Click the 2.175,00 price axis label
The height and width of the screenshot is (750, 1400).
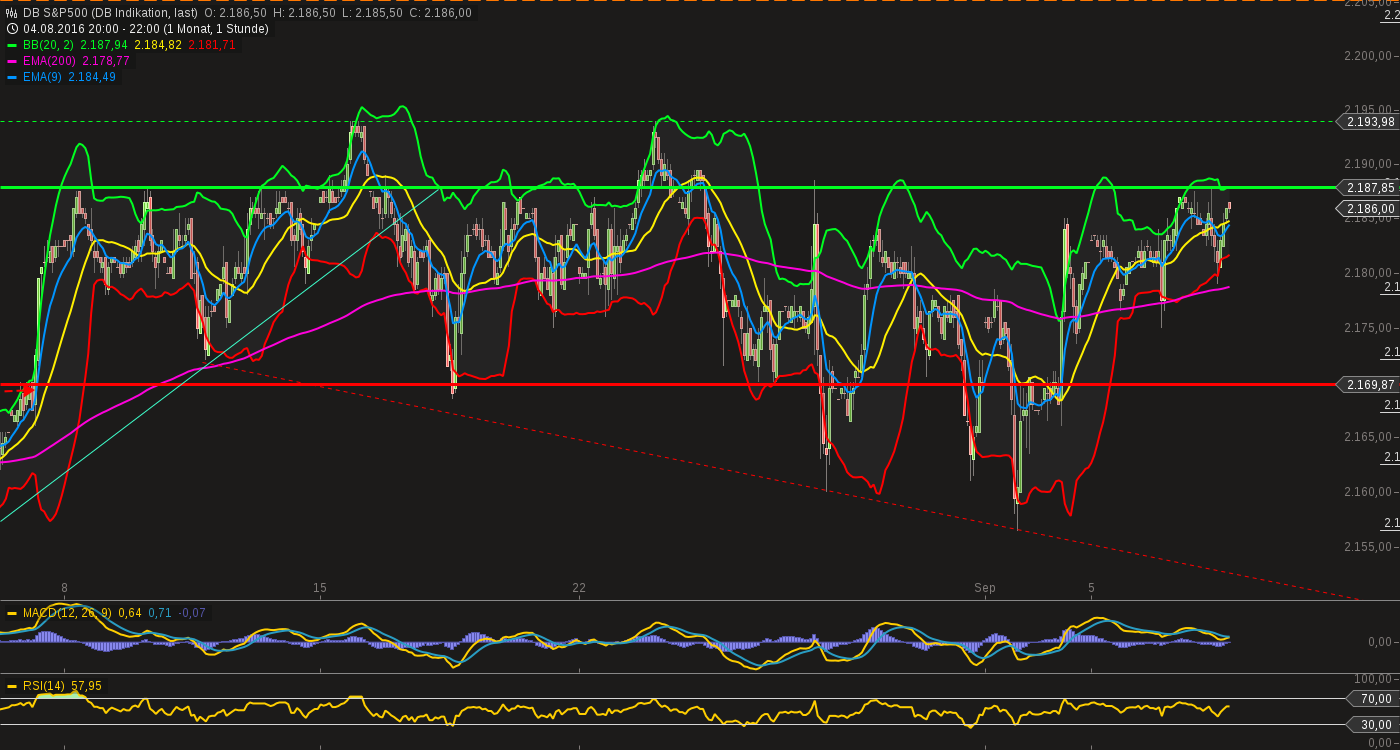click(1368, 328)
